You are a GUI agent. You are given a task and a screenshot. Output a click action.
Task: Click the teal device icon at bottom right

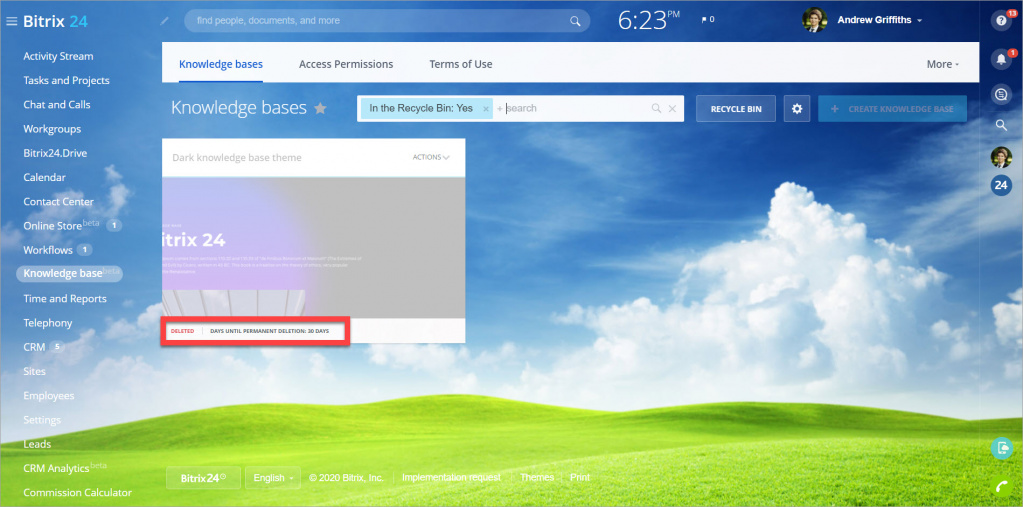(x=1001, y=448)
